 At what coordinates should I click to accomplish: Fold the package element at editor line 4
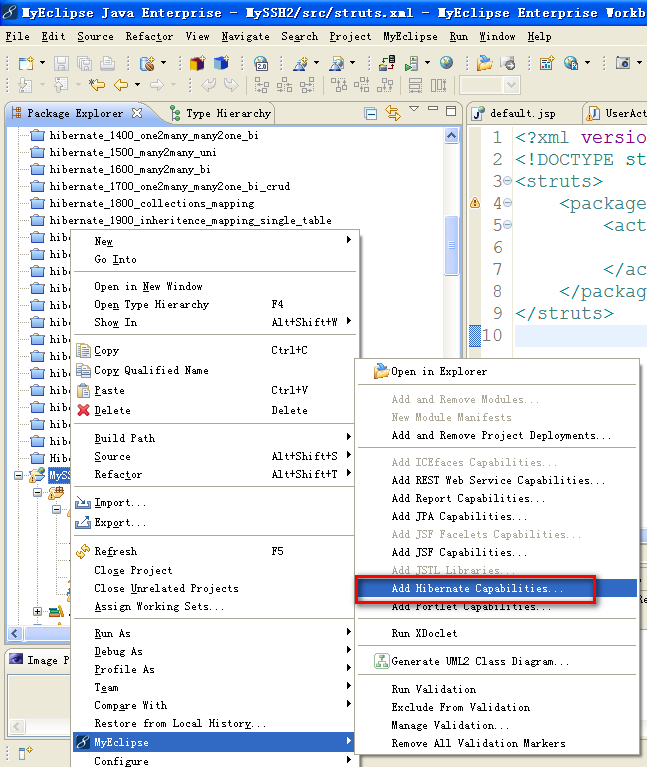[x=507, y=203]
